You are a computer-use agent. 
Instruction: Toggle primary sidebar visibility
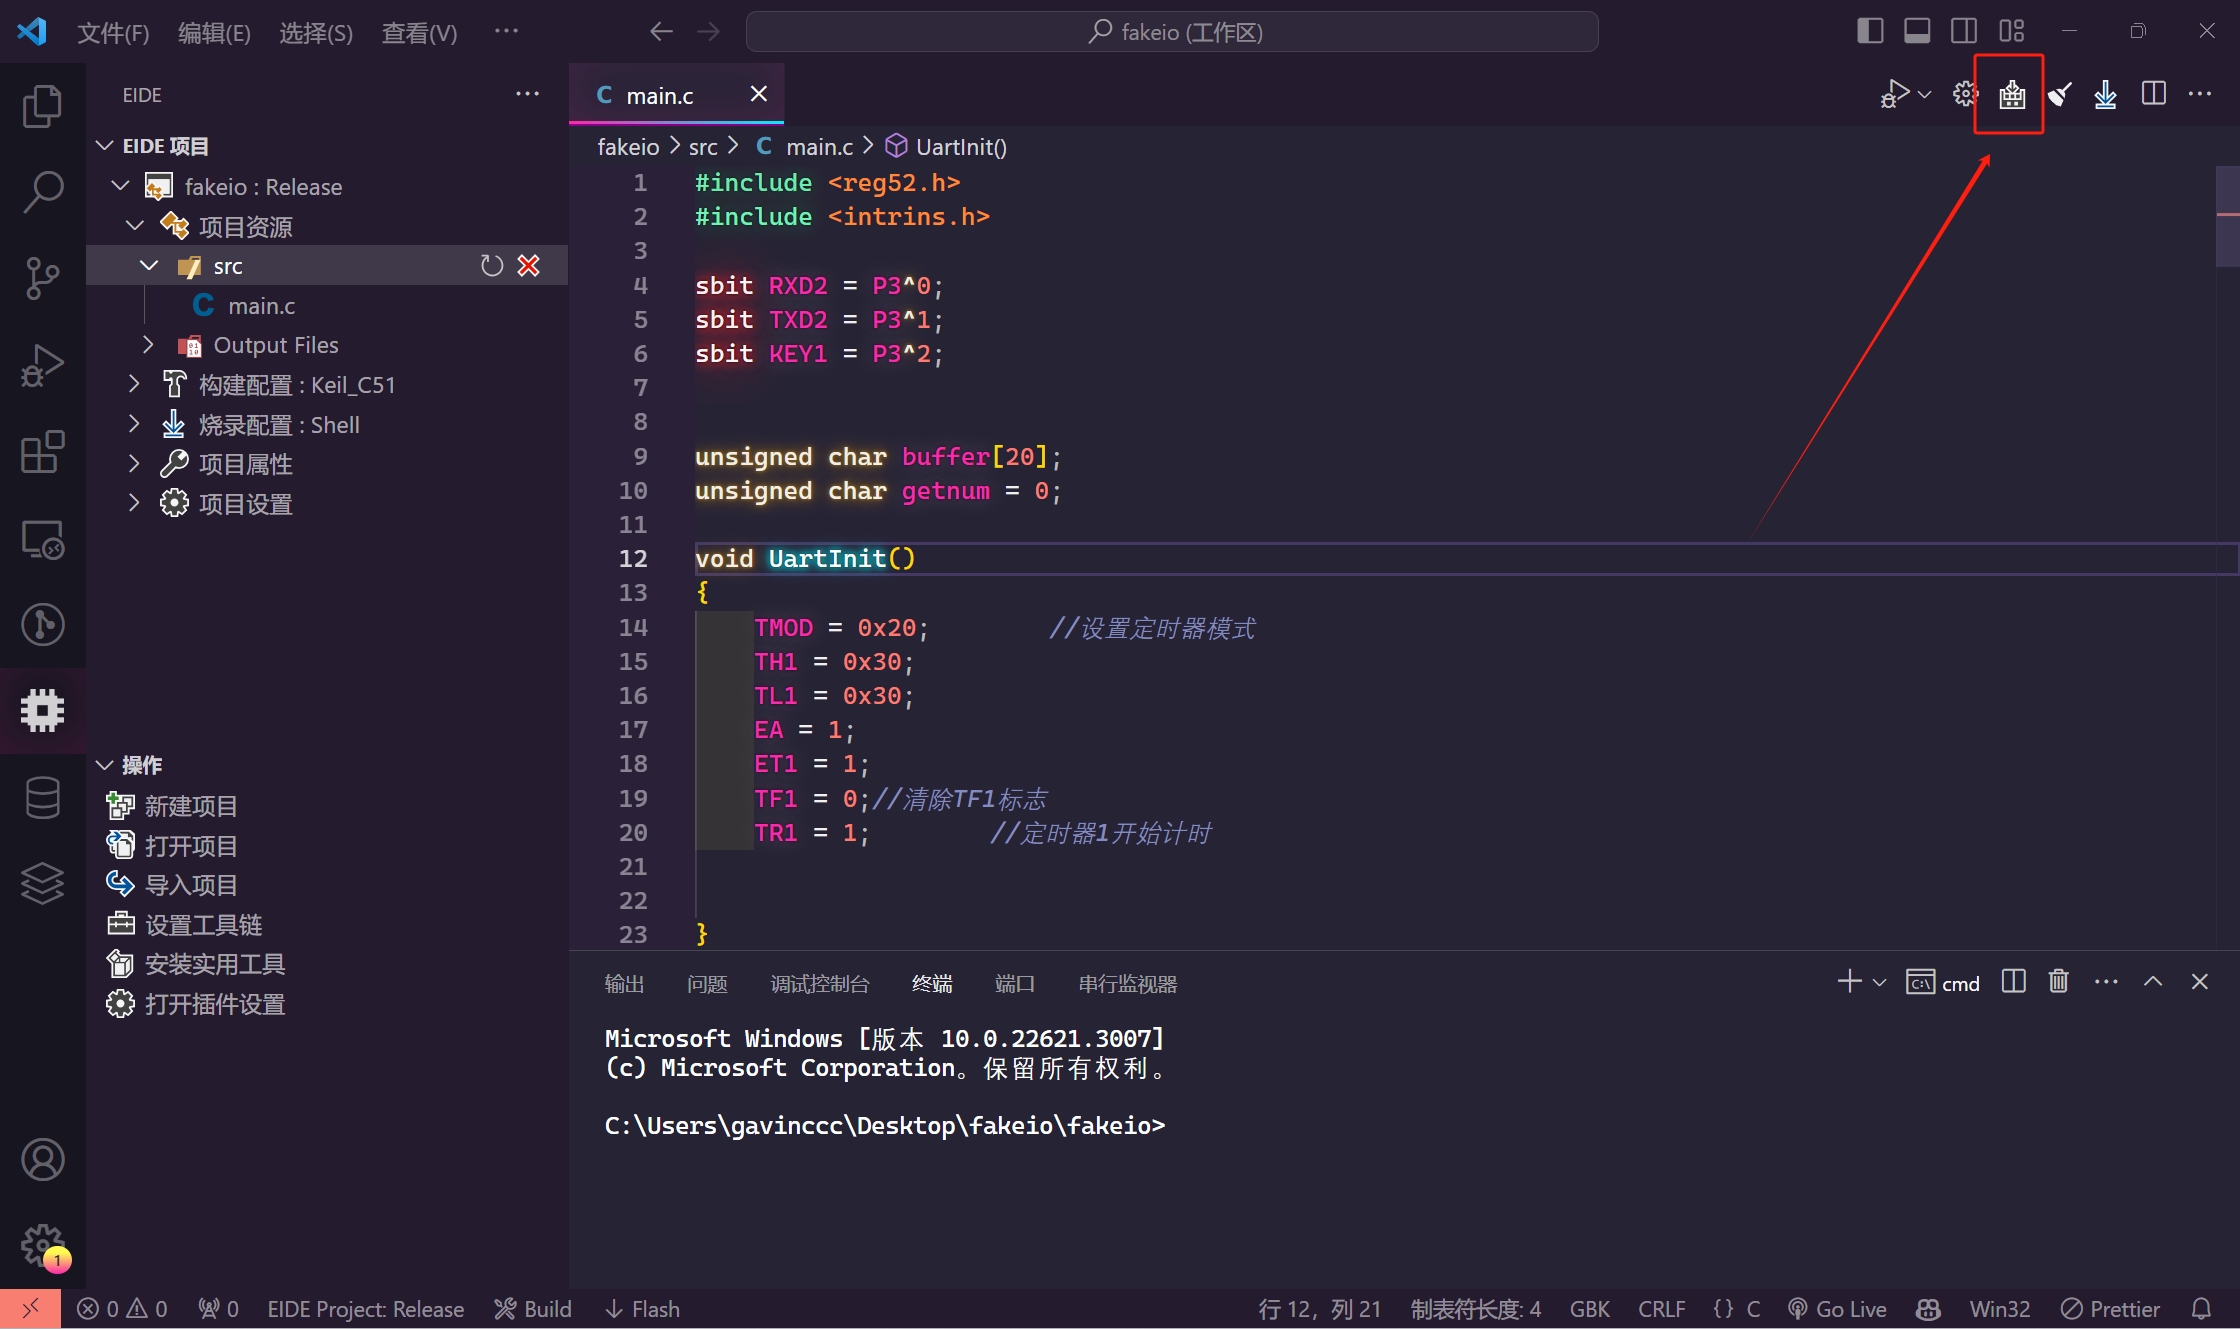1870,31
